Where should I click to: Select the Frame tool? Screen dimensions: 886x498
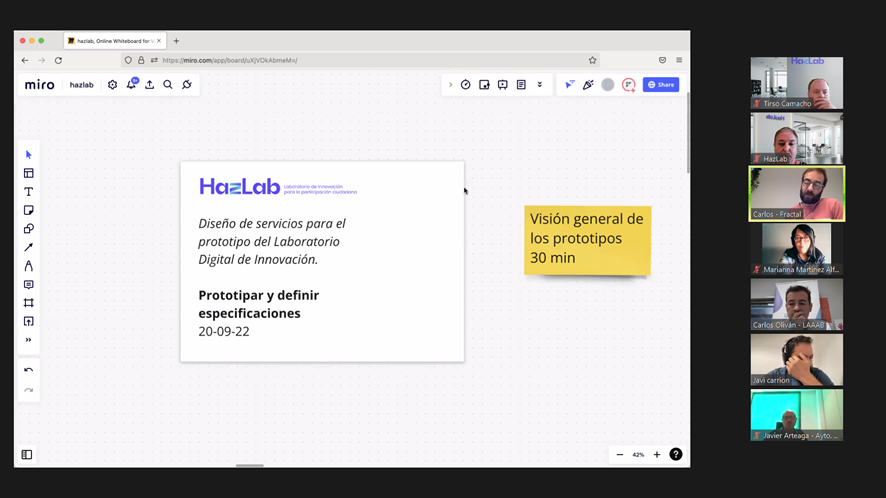click(28, 303)
